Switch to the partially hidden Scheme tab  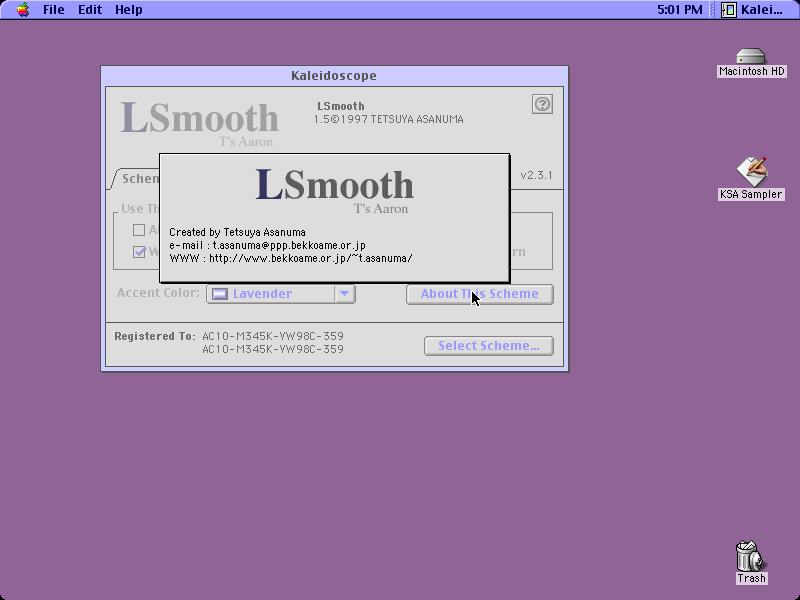pyautogui.click(x=136, y=179)
